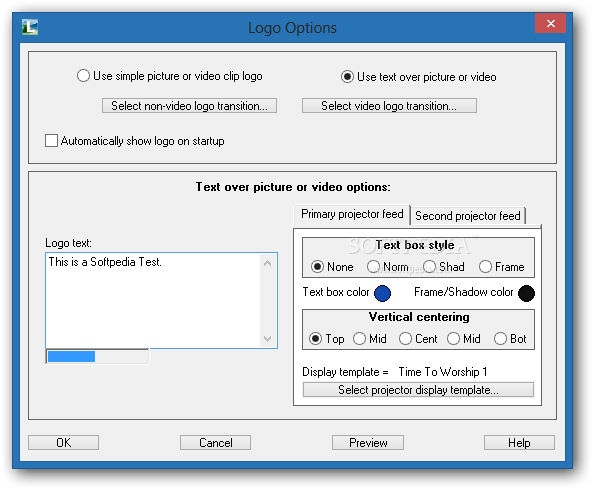Open 'Select non-video logo transition...'

pyautogui.click(x=189, y=106)
